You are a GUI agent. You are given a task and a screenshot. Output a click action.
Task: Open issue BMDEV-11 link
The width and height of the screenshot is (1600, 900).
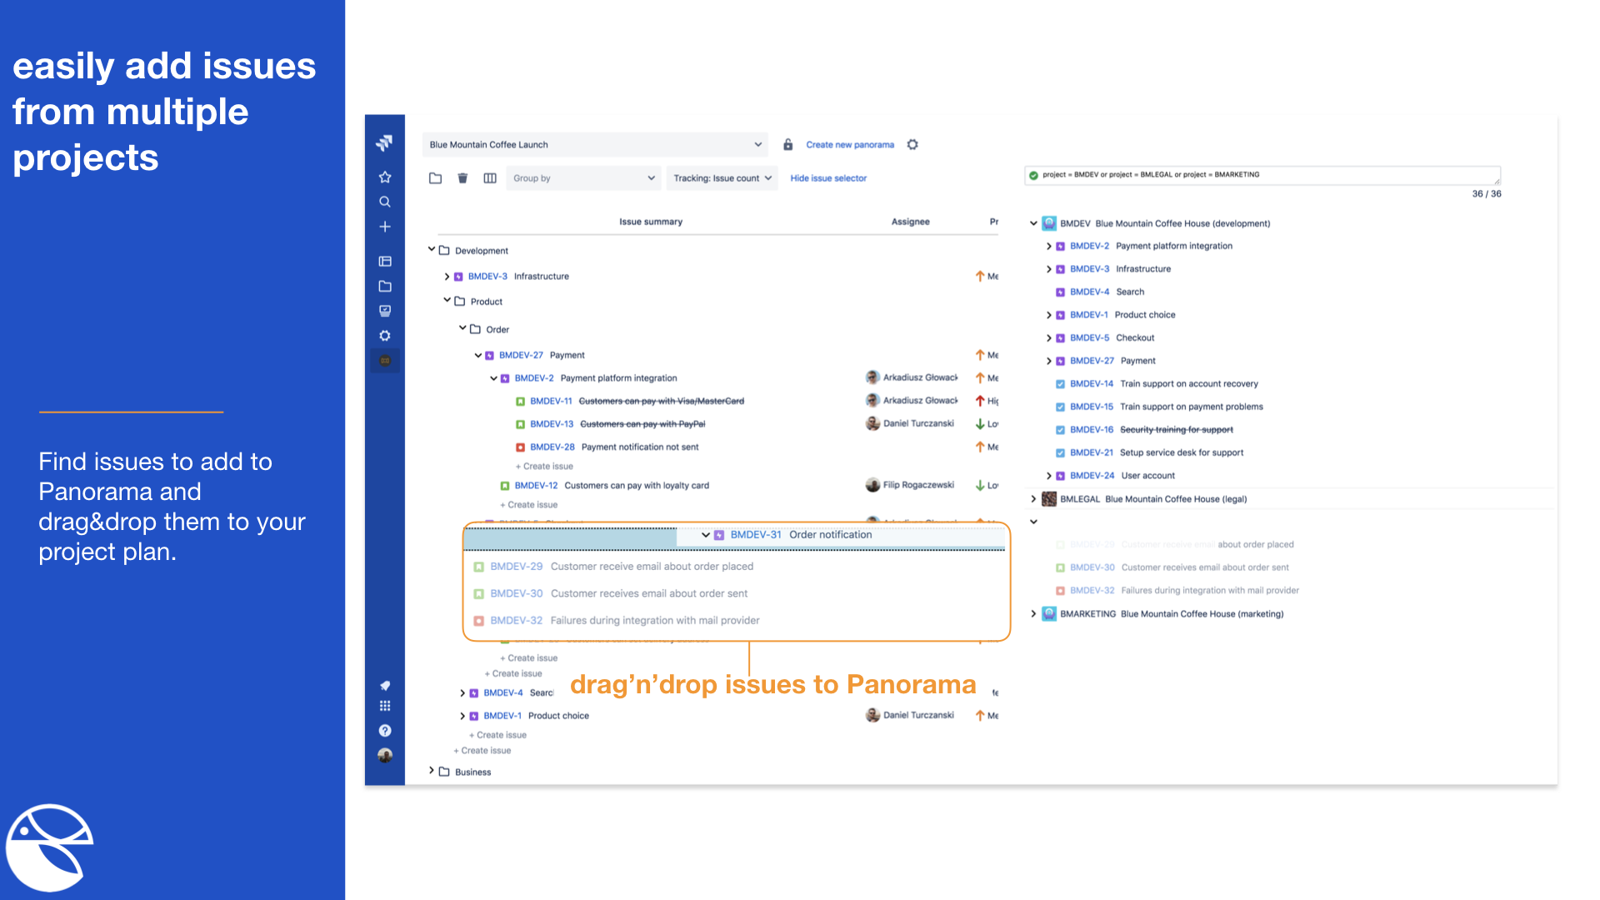[x=551, y=401]
